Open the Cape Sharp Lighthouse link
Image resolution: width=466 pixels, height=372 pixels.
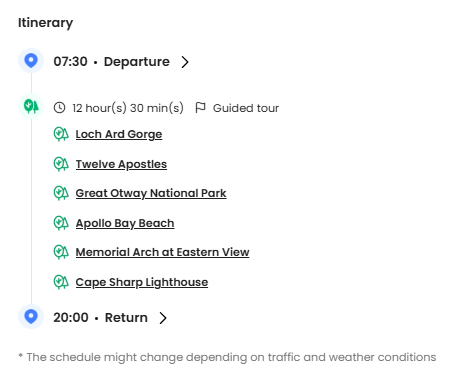tap(142, 282)
